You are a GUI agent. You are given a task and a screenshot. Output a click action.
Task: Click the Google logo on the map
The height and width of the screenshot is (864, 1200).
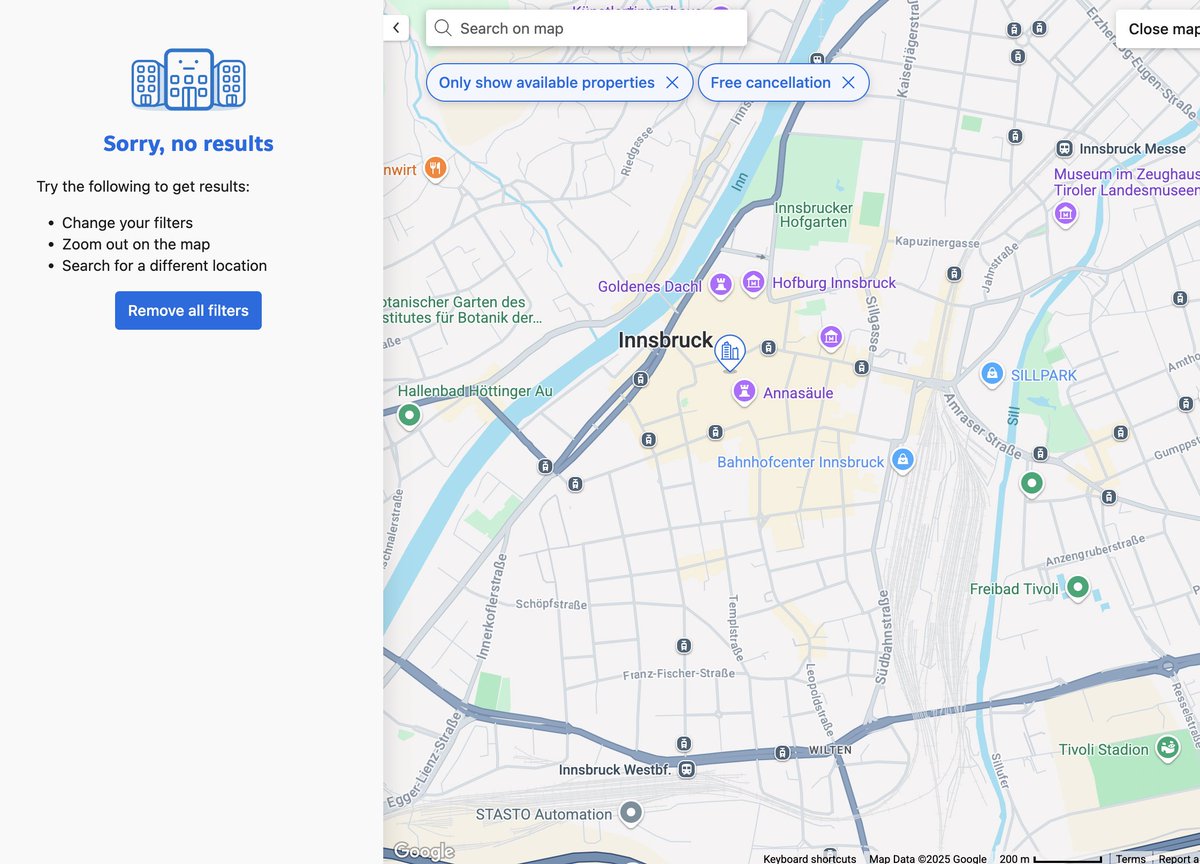[x=424, y=851]
